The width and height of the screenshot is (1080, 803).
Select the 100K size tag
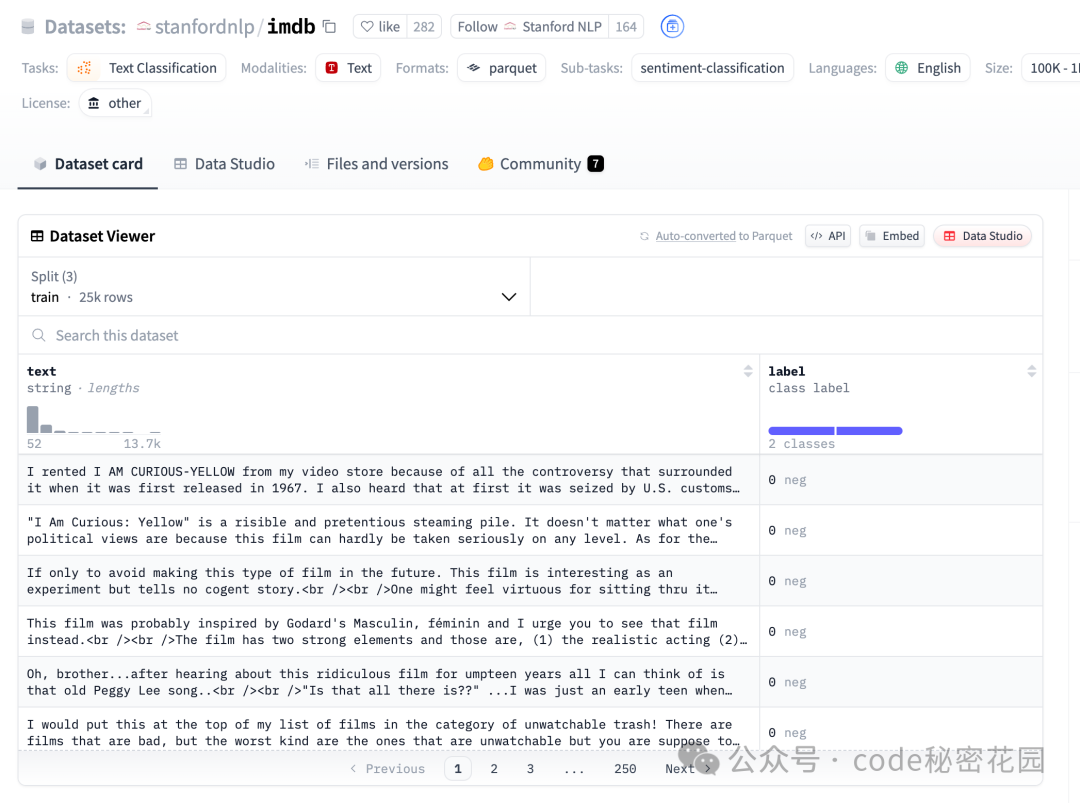point(1051,68)
